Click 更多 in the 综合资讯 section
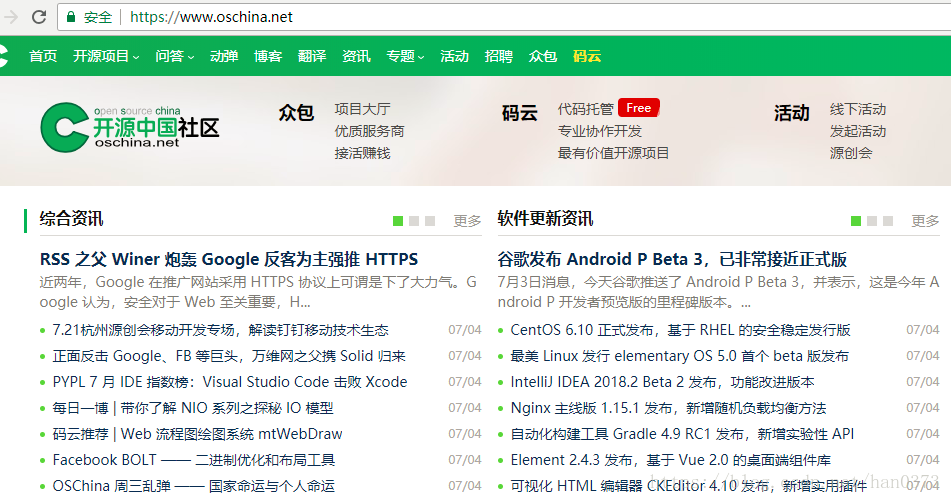 click(467, 221)
